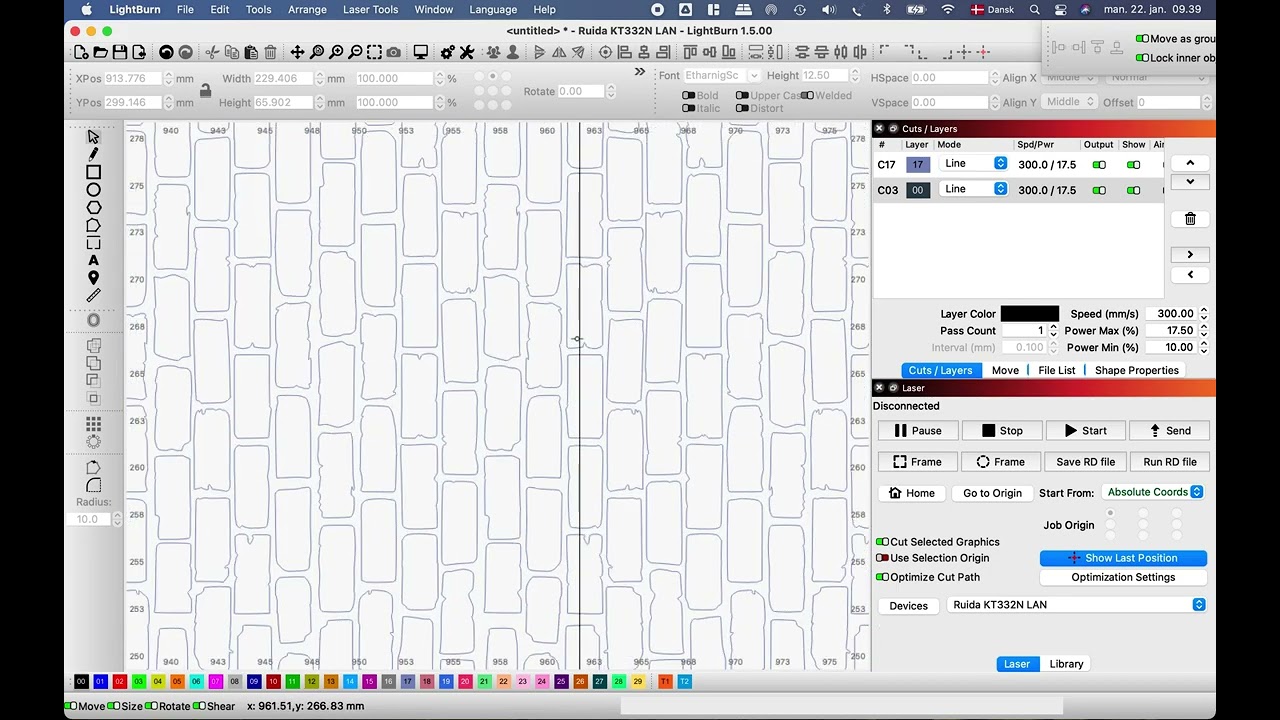Enable Use Selection Origin switch
Viewport: 1280px width, 720px height.
click(x=882, y=558)
